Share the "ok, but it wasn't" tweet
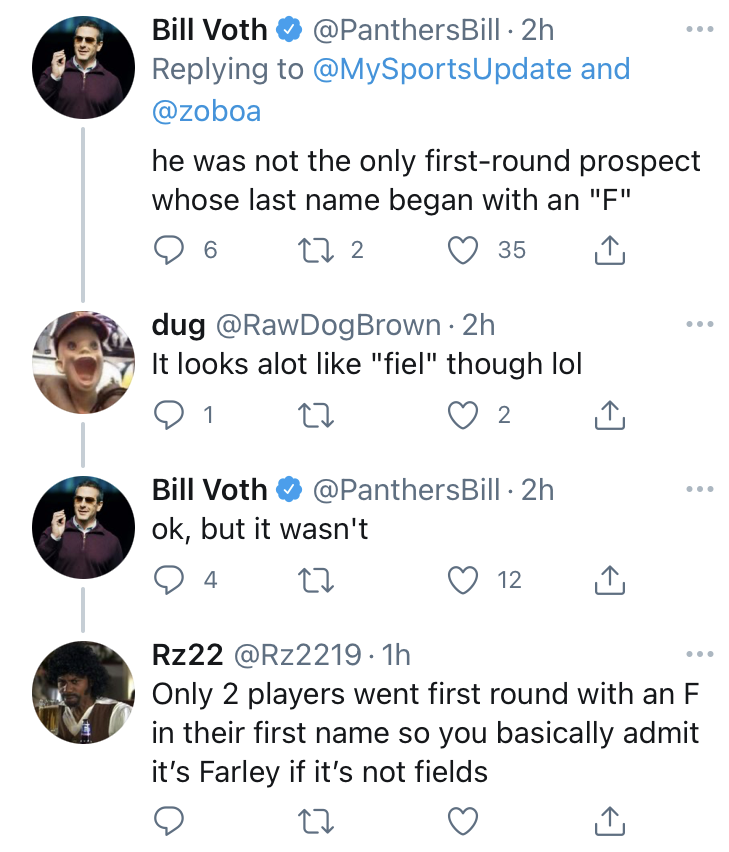 pyautogui.click(x=609, y=580)
